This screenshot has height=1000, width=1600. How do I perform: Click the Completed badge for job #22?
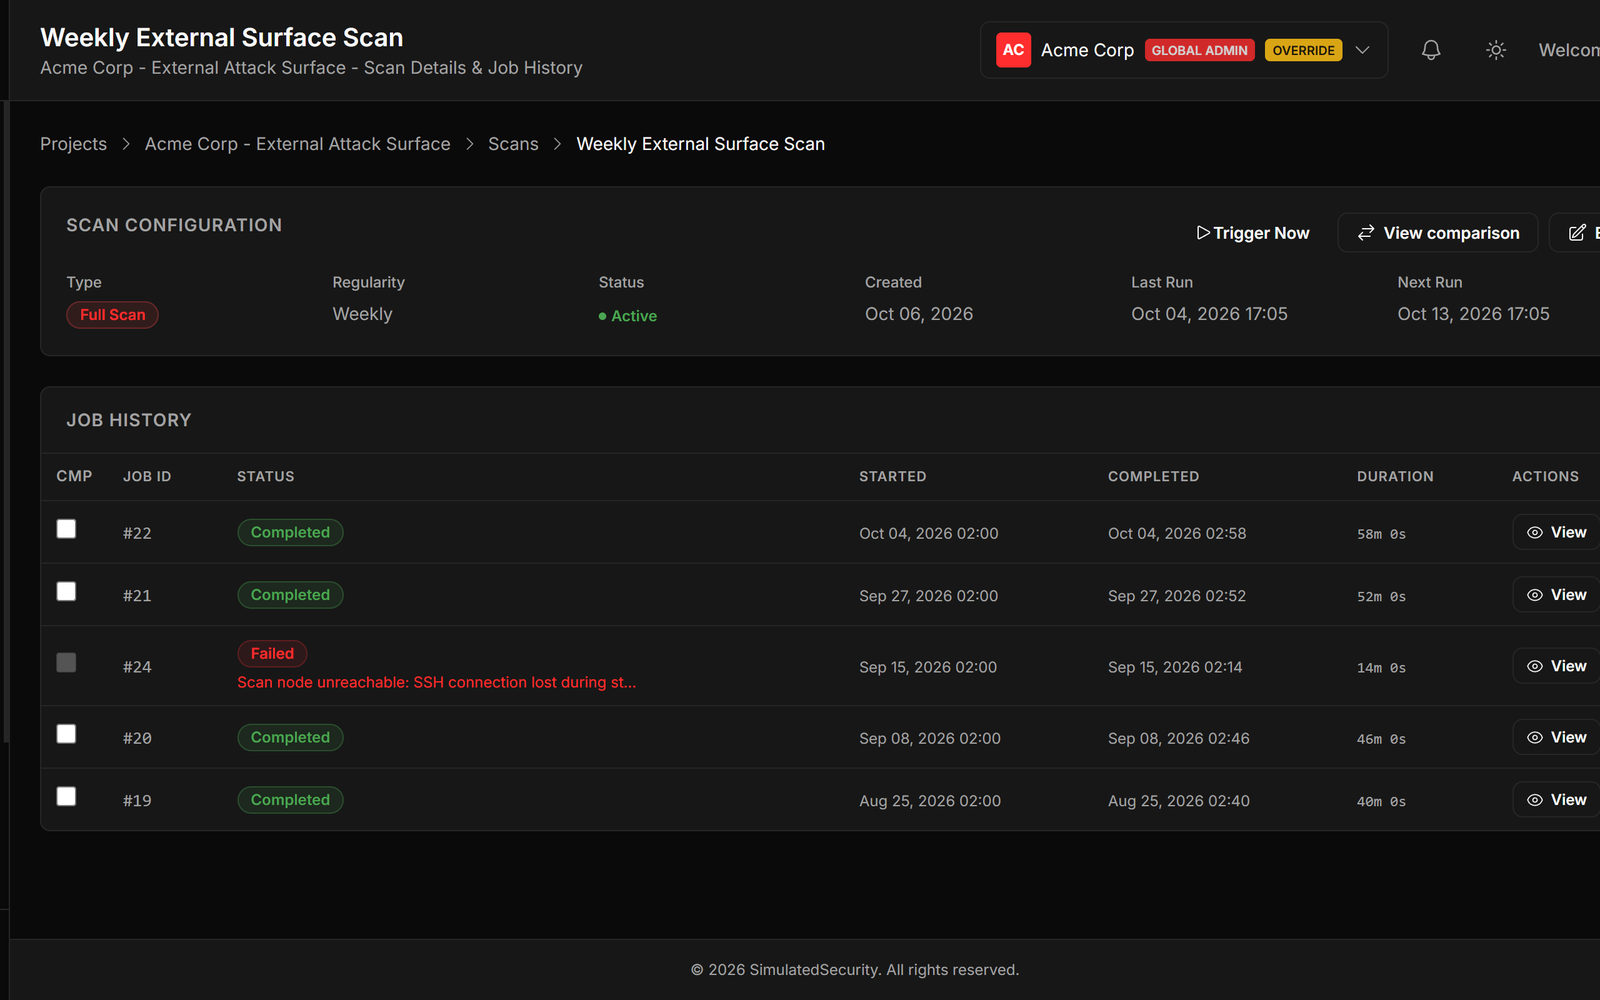pos(290,532)
